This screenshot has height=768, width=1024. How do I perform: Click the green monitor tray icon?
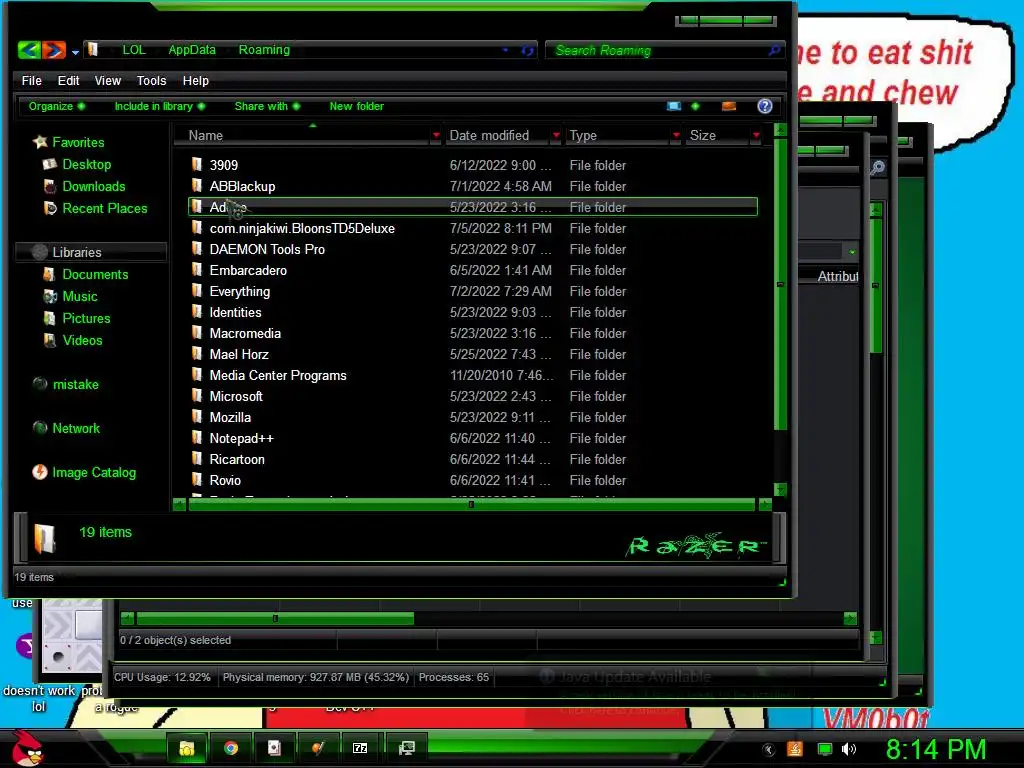(825, 750)
